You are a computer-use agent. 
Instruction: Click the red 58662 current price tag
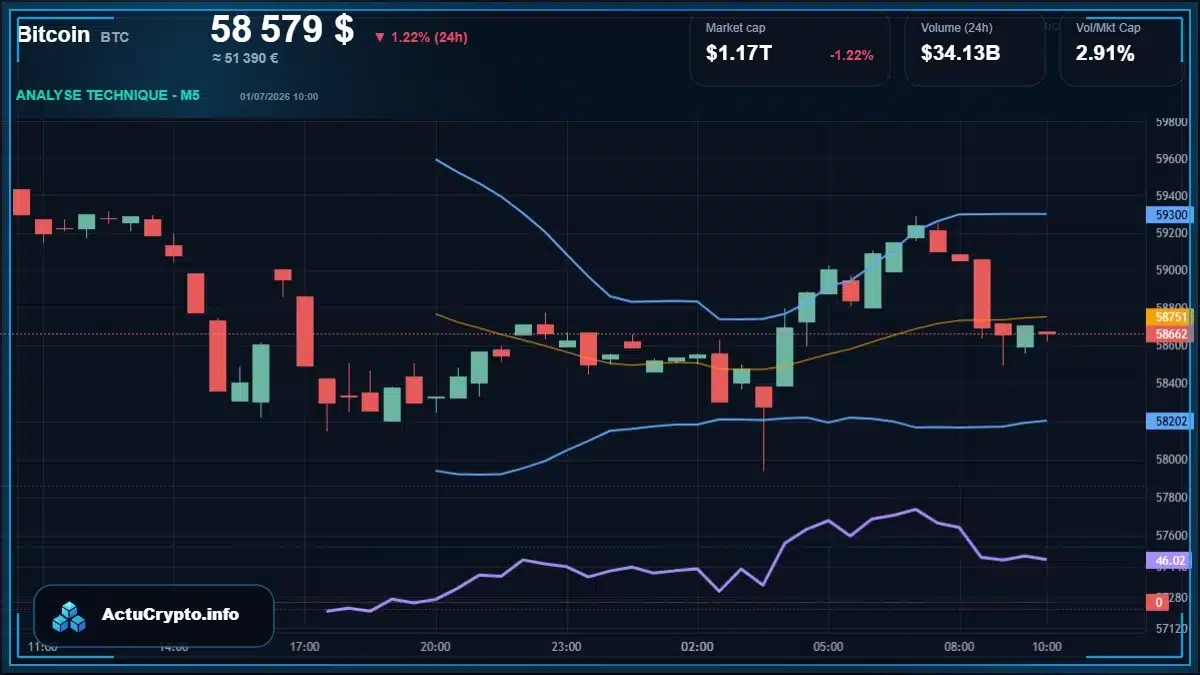click(x=1172, y=334)
